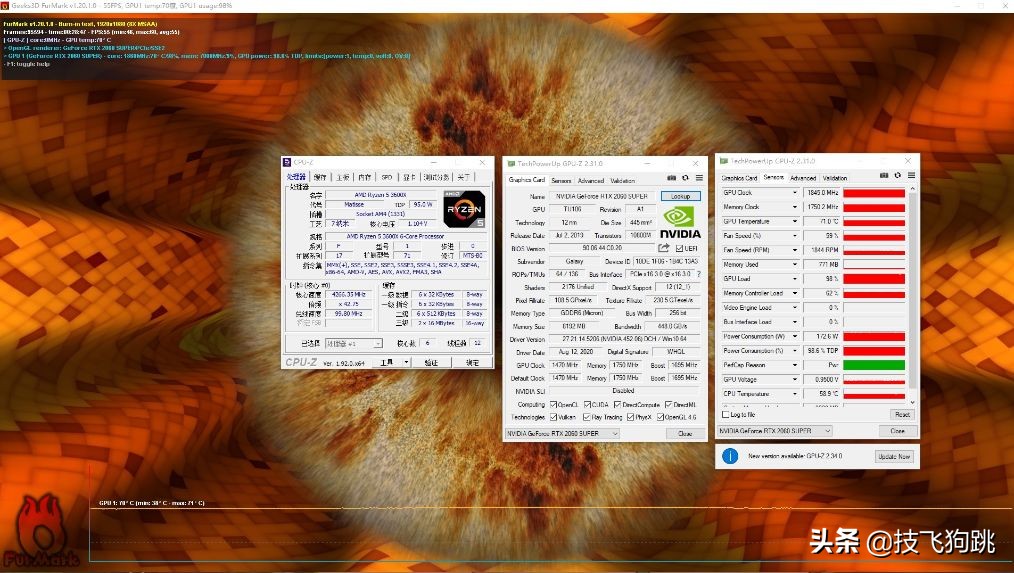1014x573 pixels.
Task: Click Lookup button in GPU-Z
Action: coord(680,196)
